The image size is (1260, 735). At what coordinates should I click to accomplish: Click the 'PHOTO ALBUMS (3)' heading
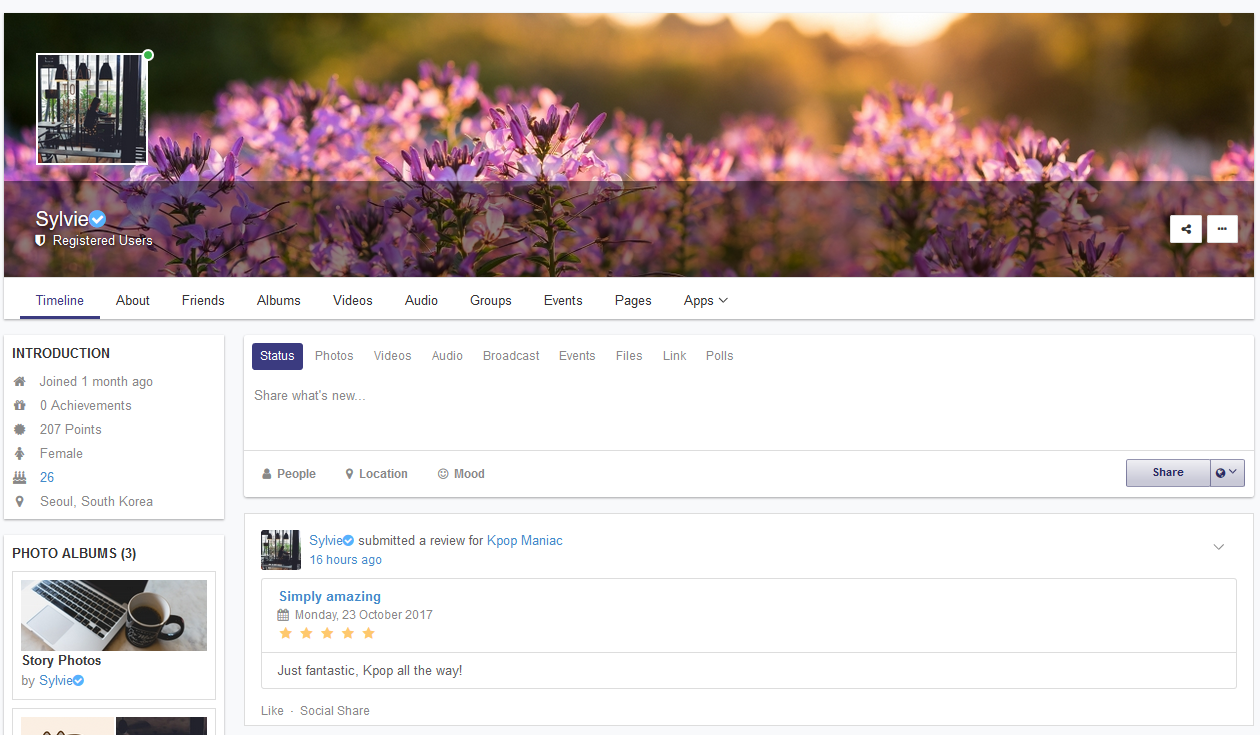tap(74, 553)
